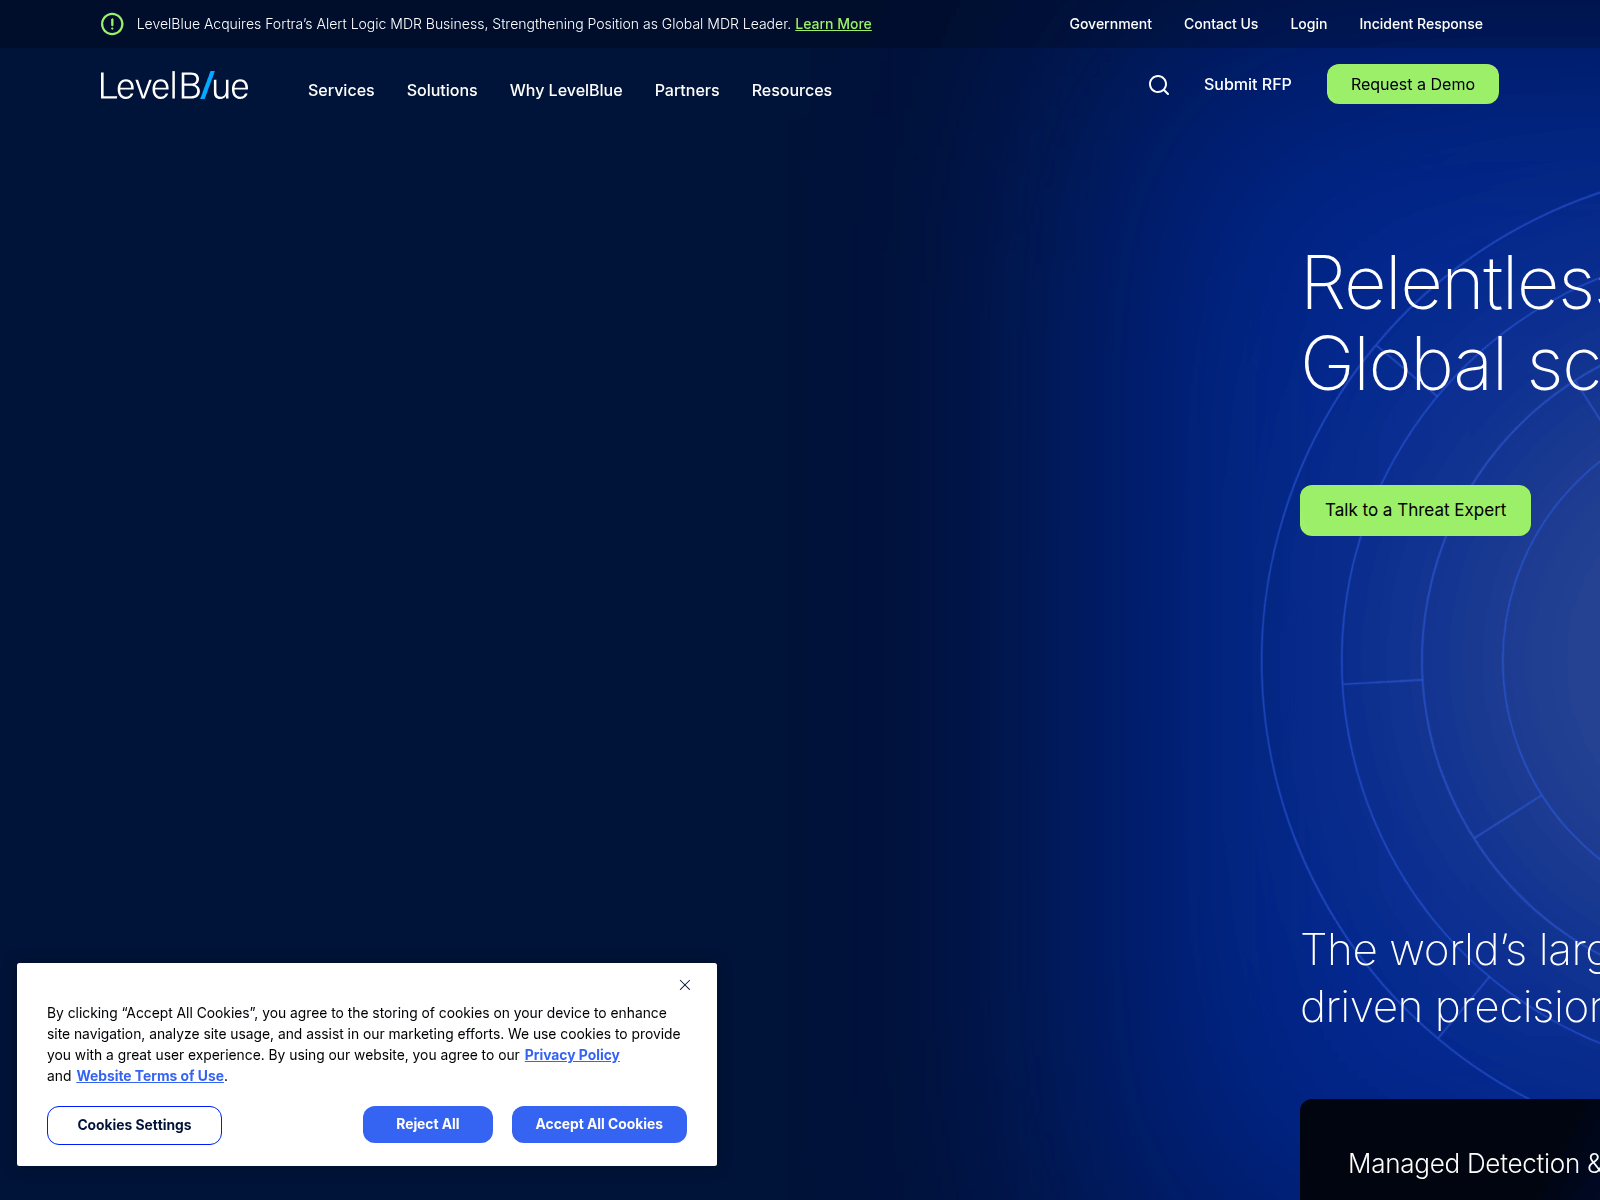Viewport: 1600px width, 1200px height.
Task: Select Partners in the navigation bar
Action: [687, 90]
